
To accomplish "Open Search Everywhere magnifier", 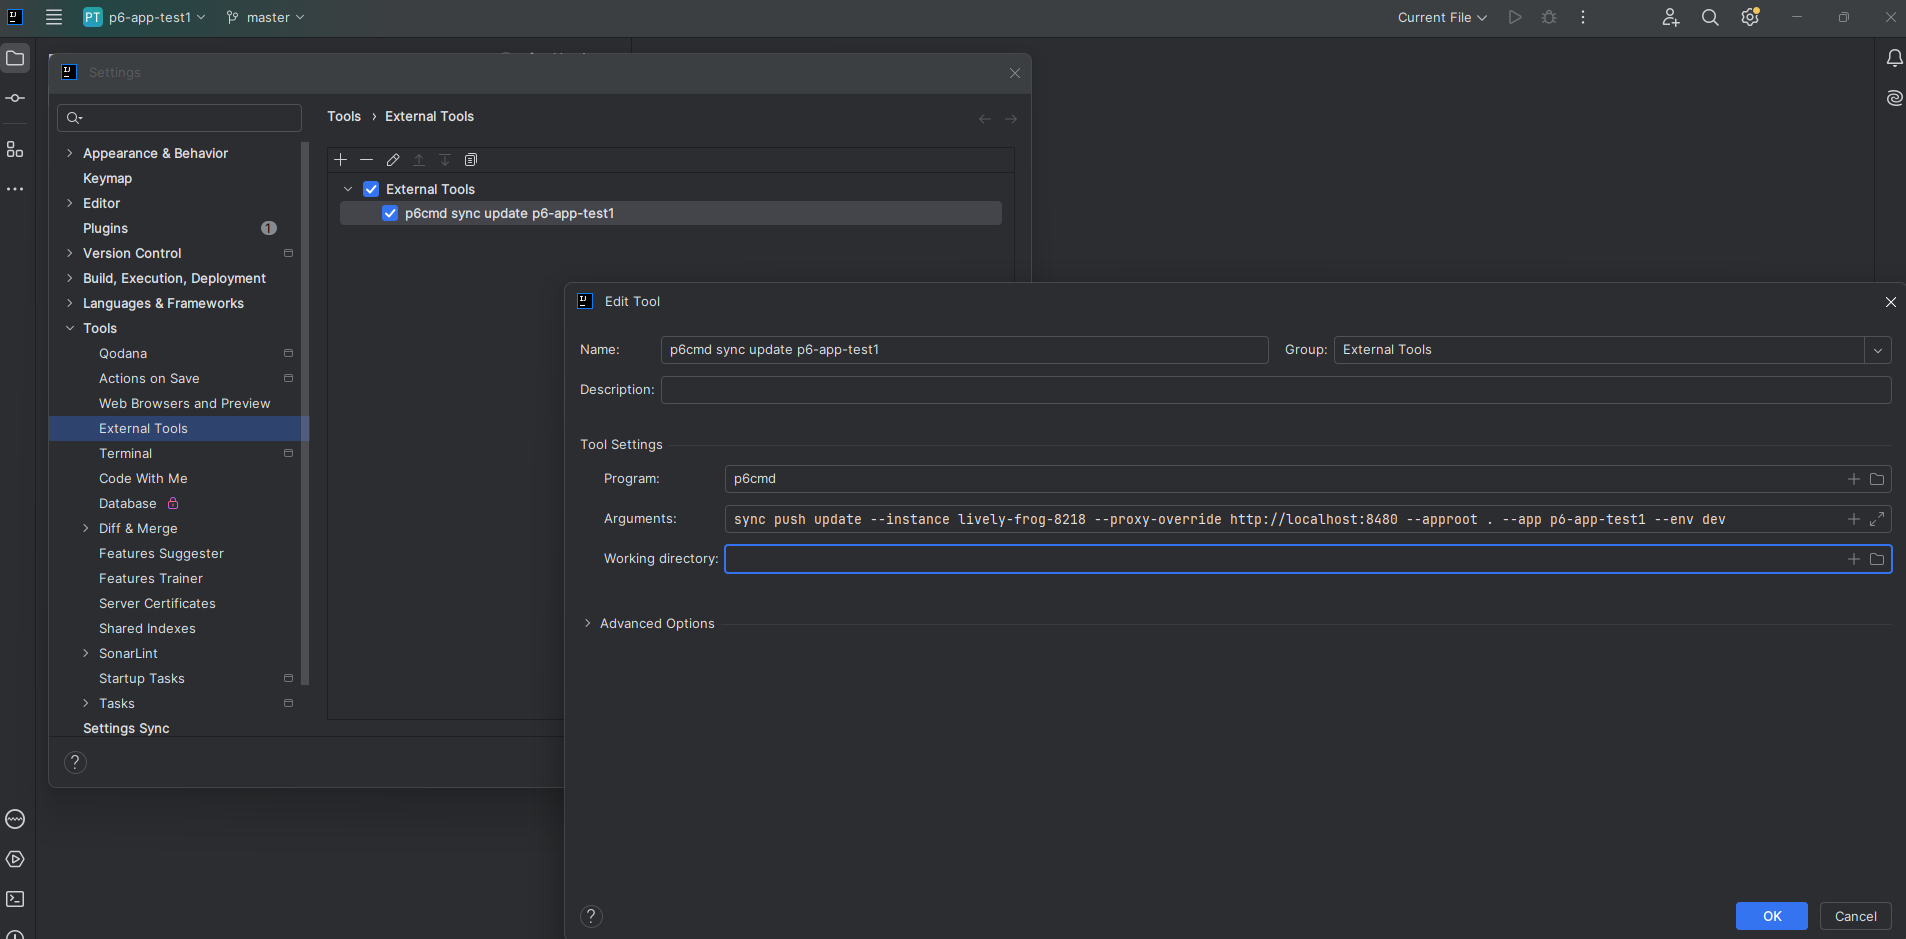I will pos(1710,17).
